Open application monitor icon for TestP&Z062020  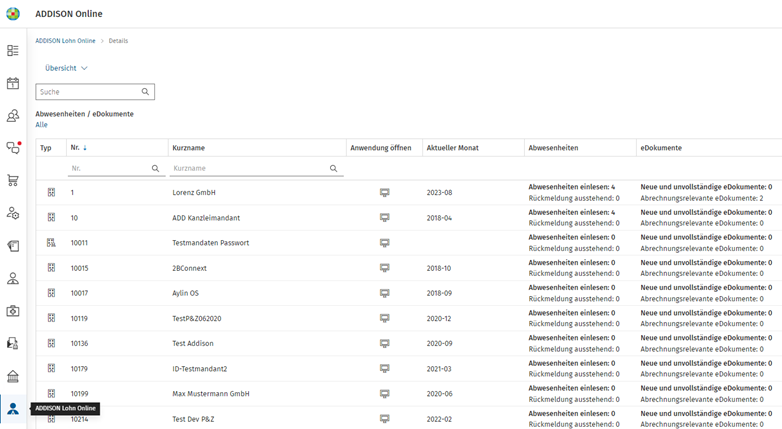pyautogui.click(x=385, y=318)
